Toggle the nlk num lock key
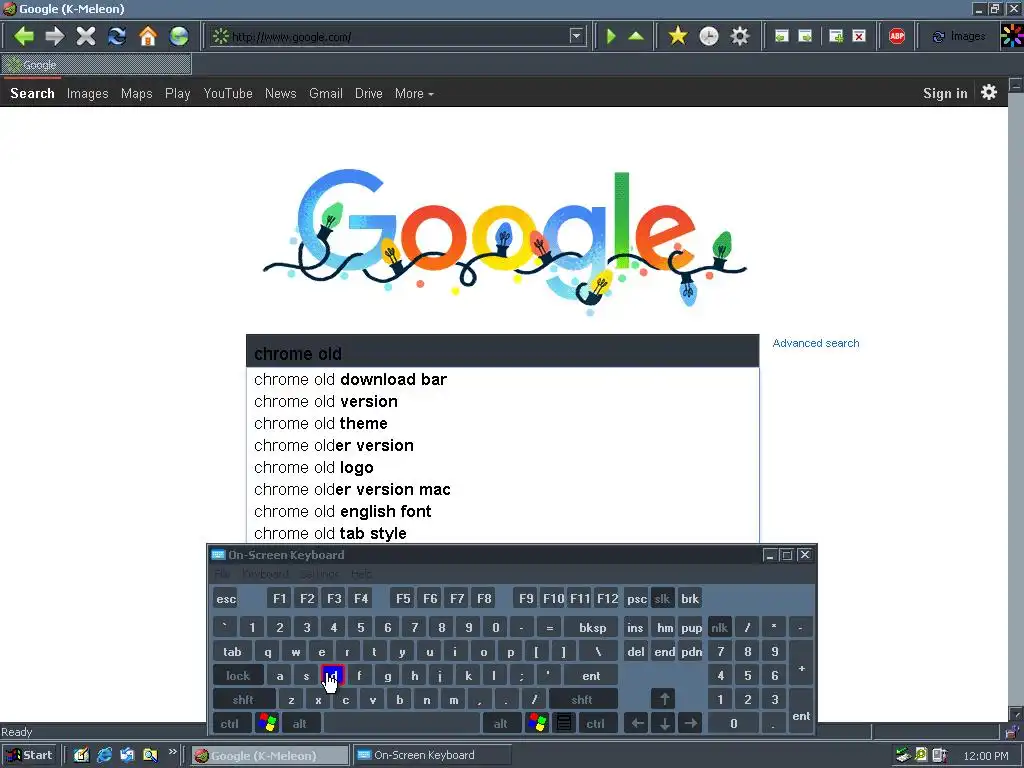Screen dimensions: 1024x768 [x=720, y=628]
